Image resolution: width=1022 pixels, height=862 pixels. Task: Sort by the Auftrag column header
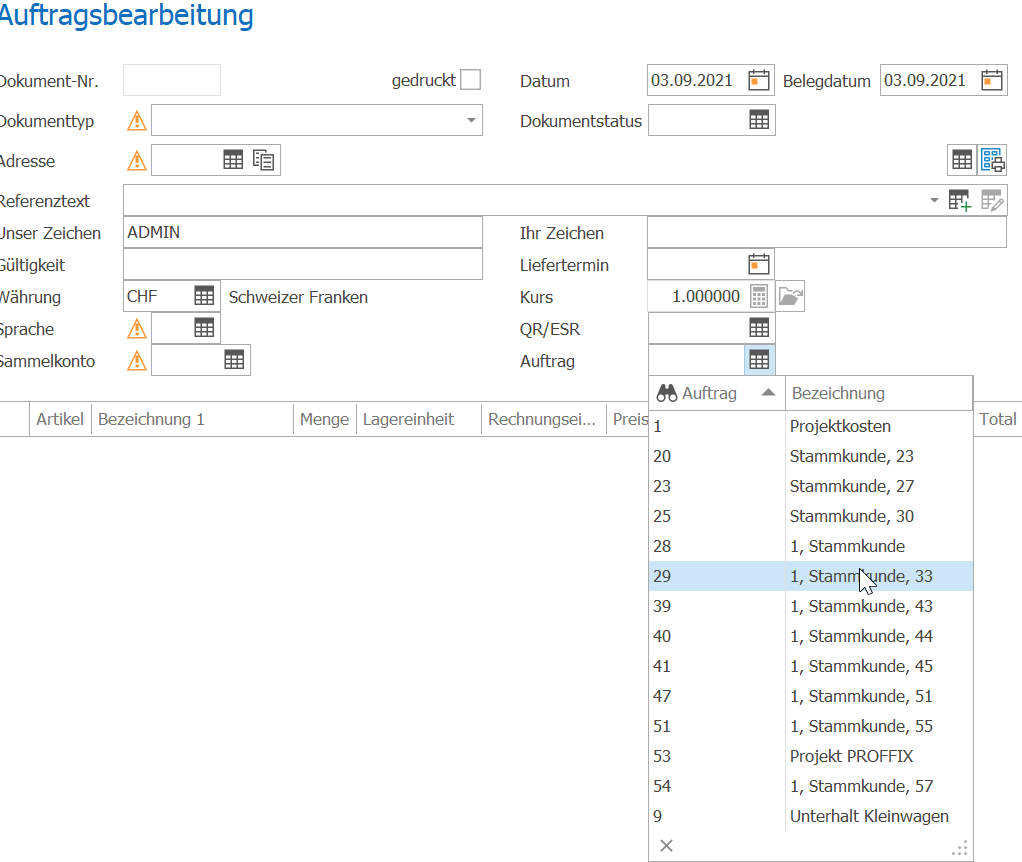tap(717, 394)
